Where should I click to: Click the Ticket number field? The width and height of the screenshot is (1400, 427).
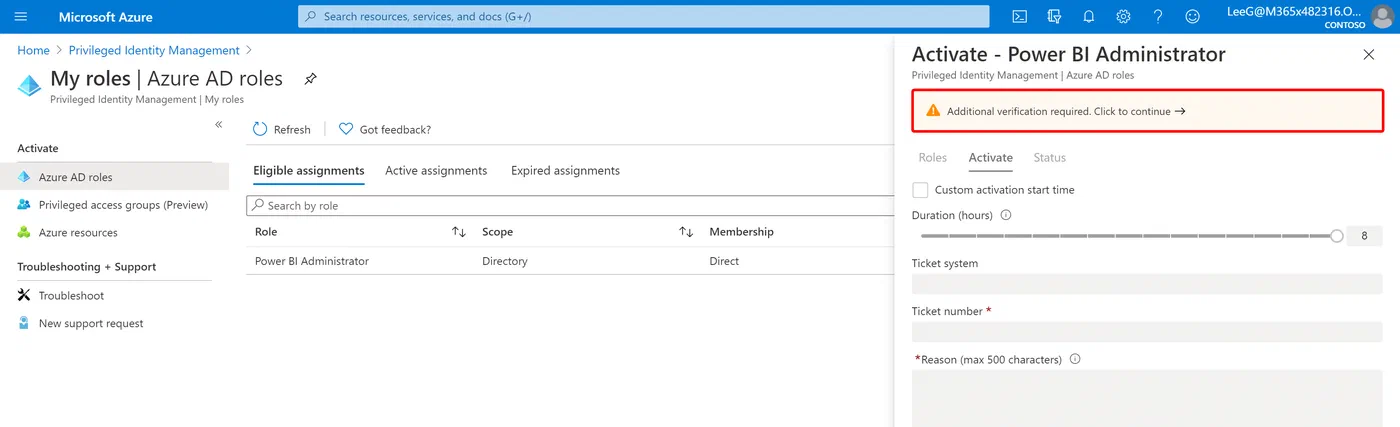click(x=1147, y=332)
